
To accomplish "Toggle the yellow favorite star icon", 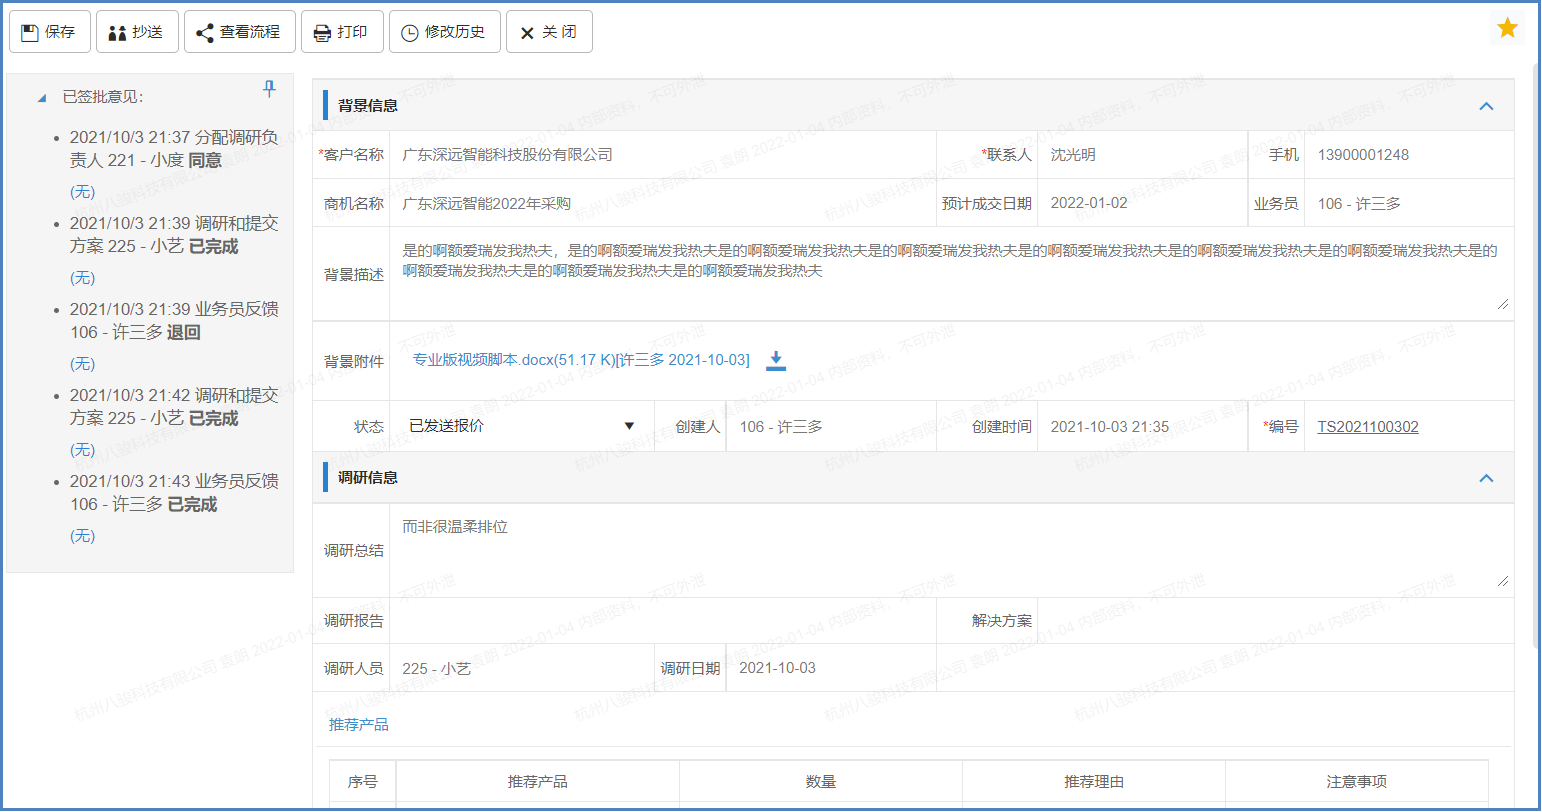I will tap(1507, 28).
